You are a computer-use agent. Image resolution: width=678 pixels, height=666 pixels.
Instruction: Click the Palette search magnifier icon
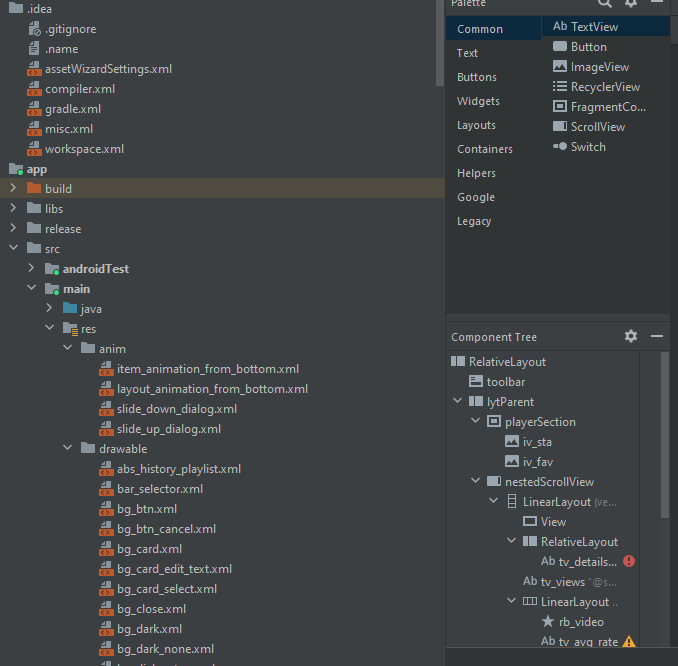pyautogui.click(x=604, y=3)
